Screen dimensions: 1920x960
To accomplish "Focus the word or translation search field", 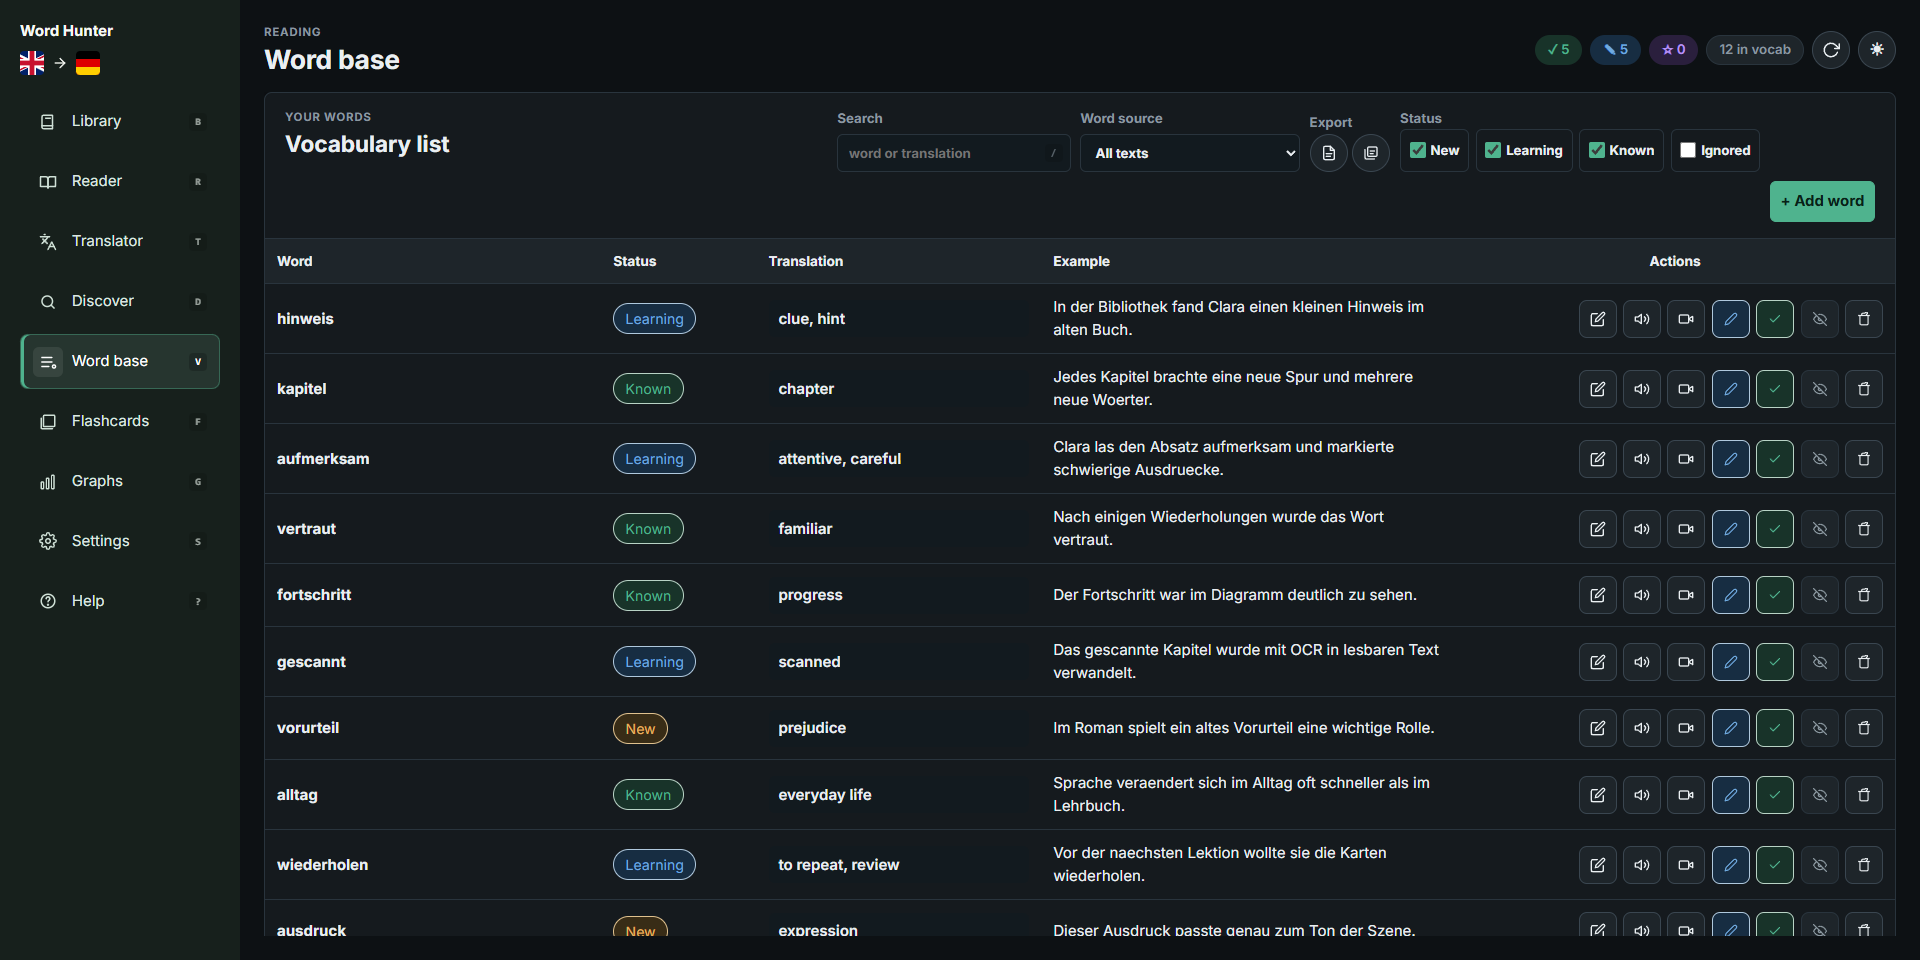I will tap(954, 153).
